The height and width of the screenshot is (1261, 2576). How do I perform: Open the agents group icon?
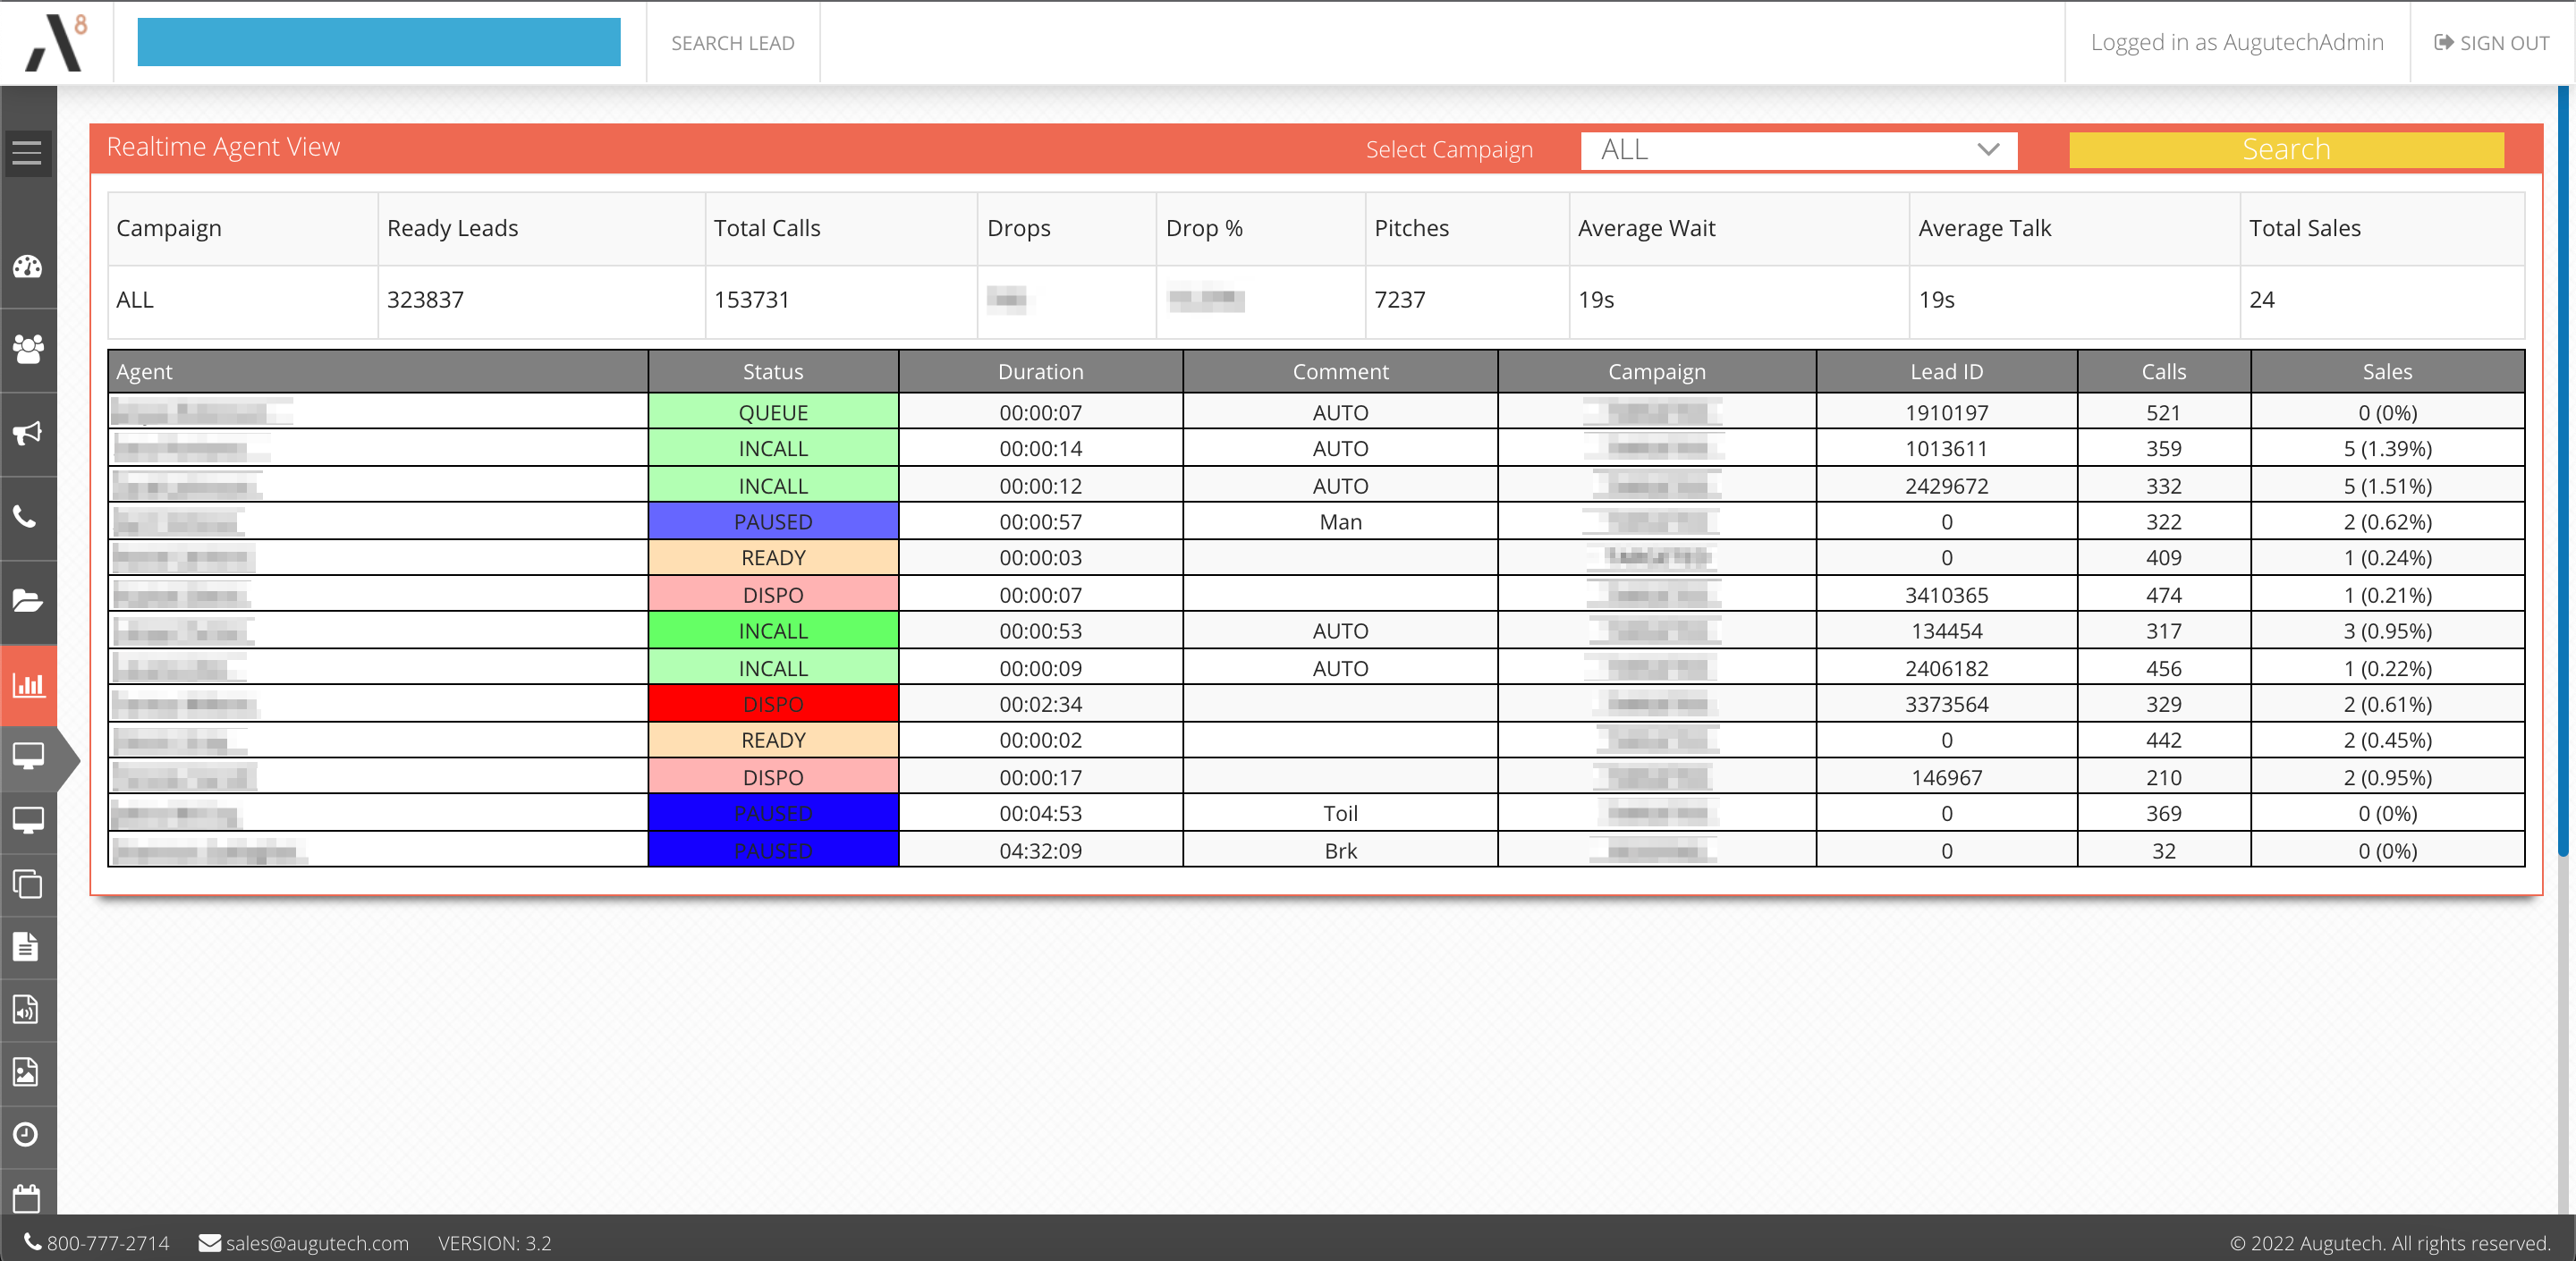point(27,350)
